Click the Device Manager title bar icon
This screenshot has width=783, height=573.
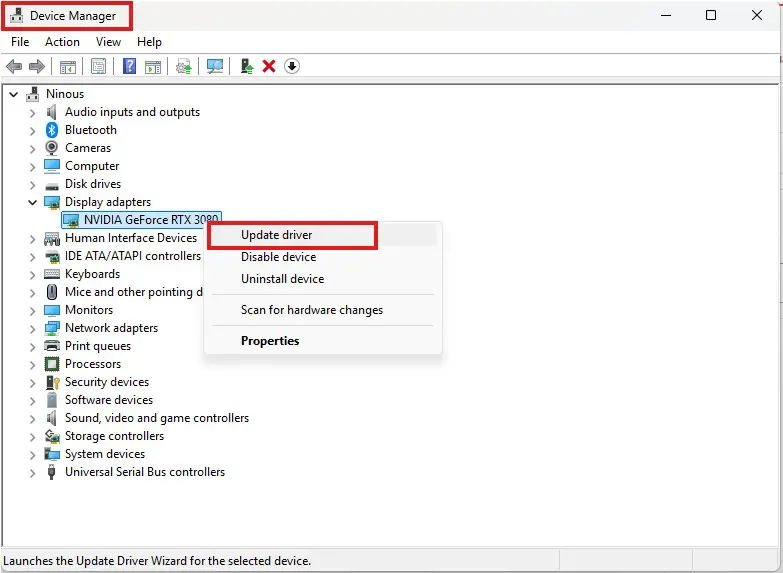point(16,16)
